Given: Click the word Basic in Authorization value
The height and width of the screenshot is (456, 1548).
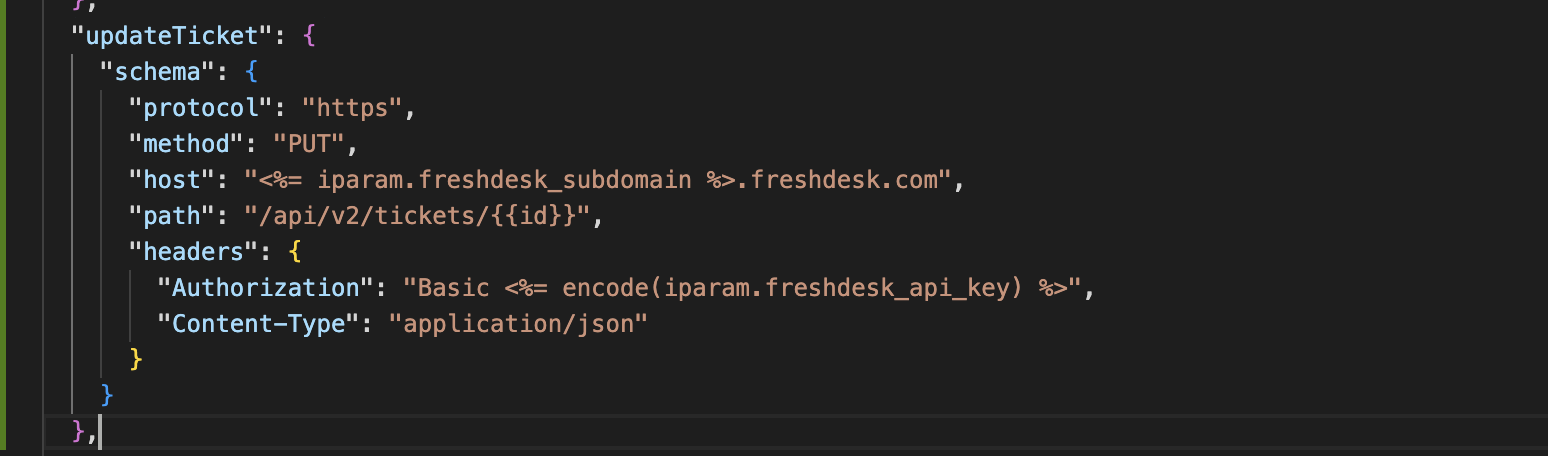Looking at the screenshot, I should tap(453, 289).
